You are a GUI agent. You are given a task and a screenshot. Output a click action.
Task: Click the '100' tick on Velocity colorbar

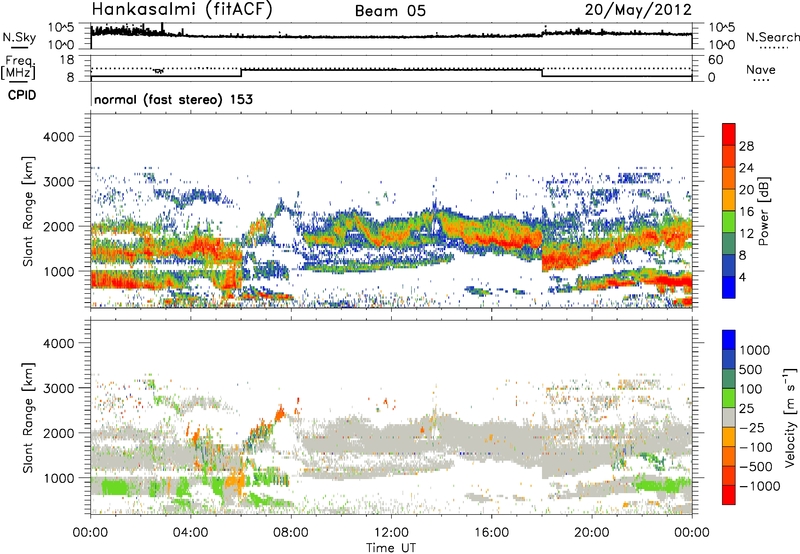pos(751,389)
